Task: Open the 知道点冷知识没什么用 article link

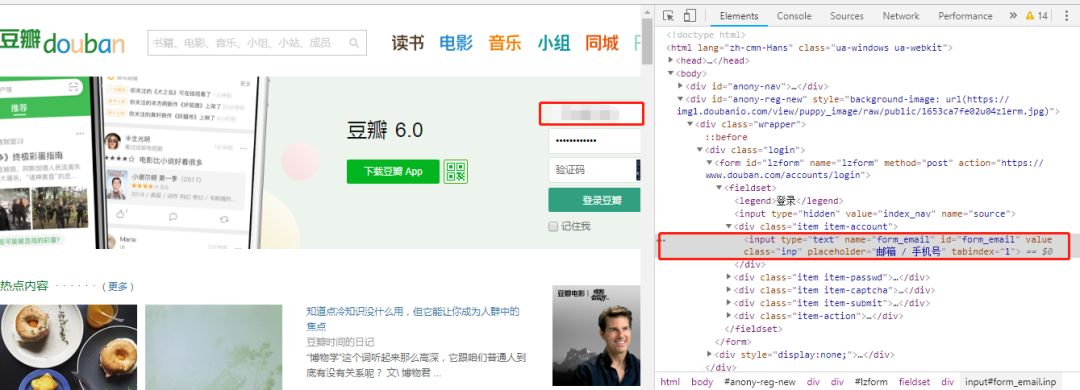Action: pyautogui.click(x=413, y=318)
